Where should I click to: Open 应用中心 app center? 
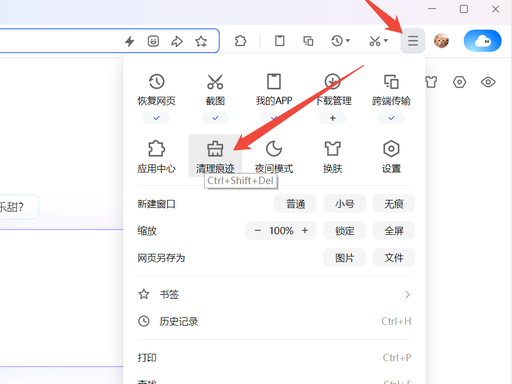pyautogui.click(x=156, y=157)
